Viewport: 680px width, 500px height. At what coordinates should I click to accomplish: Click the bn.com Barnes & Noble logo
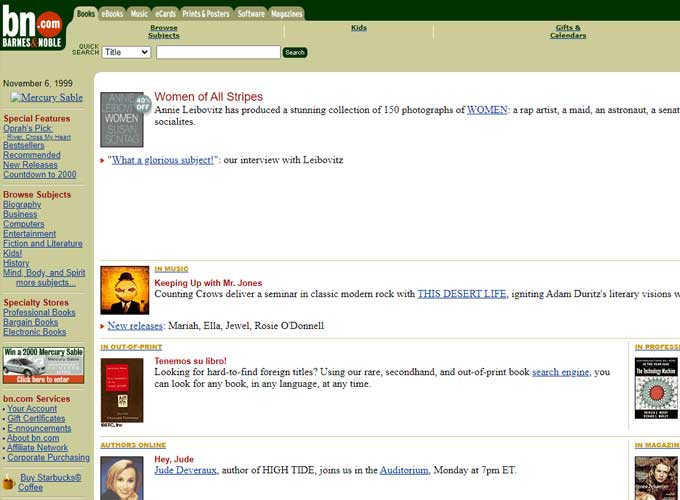click(33, 26)
